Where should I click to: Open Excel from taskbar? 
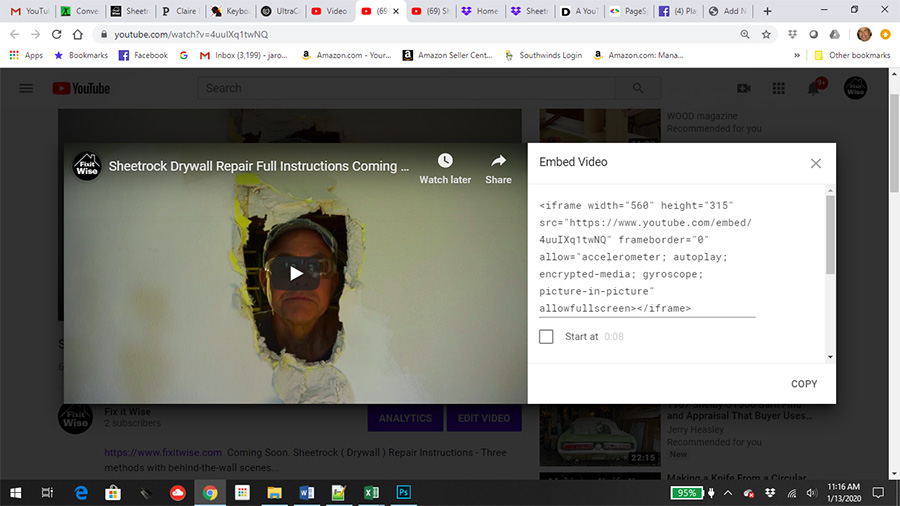pos(371,493)
